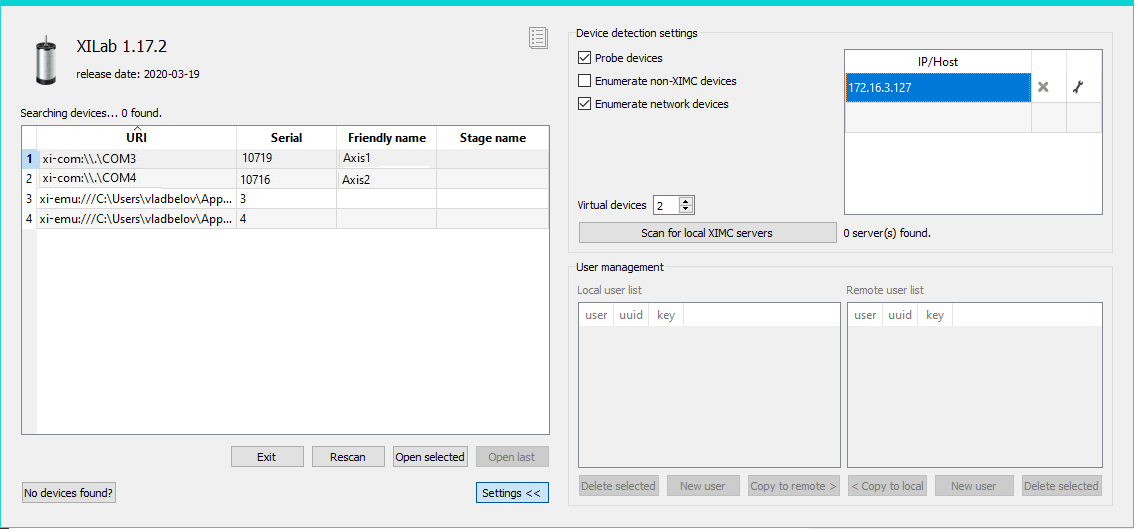This screenshot has width=1138, height=532.
Task: Click empty IP/Host row below 172.16.3.127
Action: point(937,117)
